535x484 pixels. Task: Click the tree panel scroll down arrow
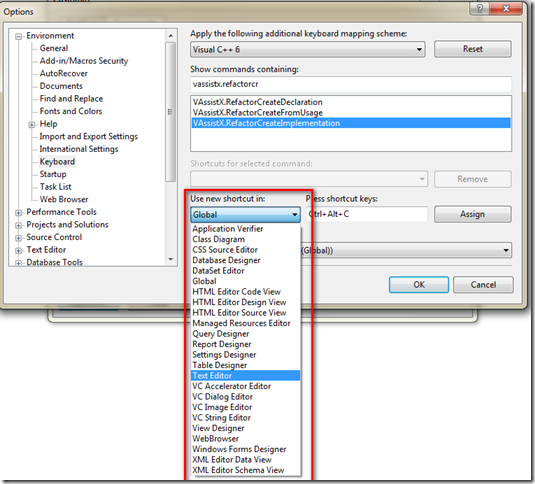click(x=171, y=260)
